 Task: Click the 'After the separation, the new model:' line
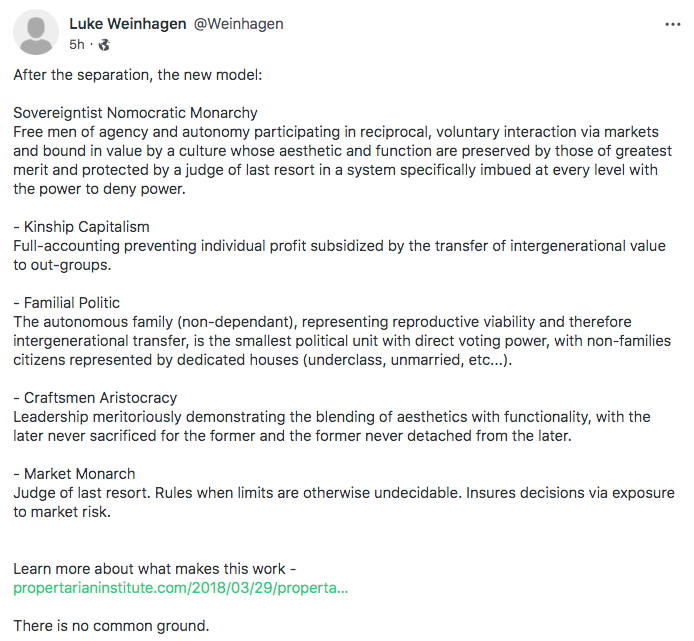(x=137, y=75)
